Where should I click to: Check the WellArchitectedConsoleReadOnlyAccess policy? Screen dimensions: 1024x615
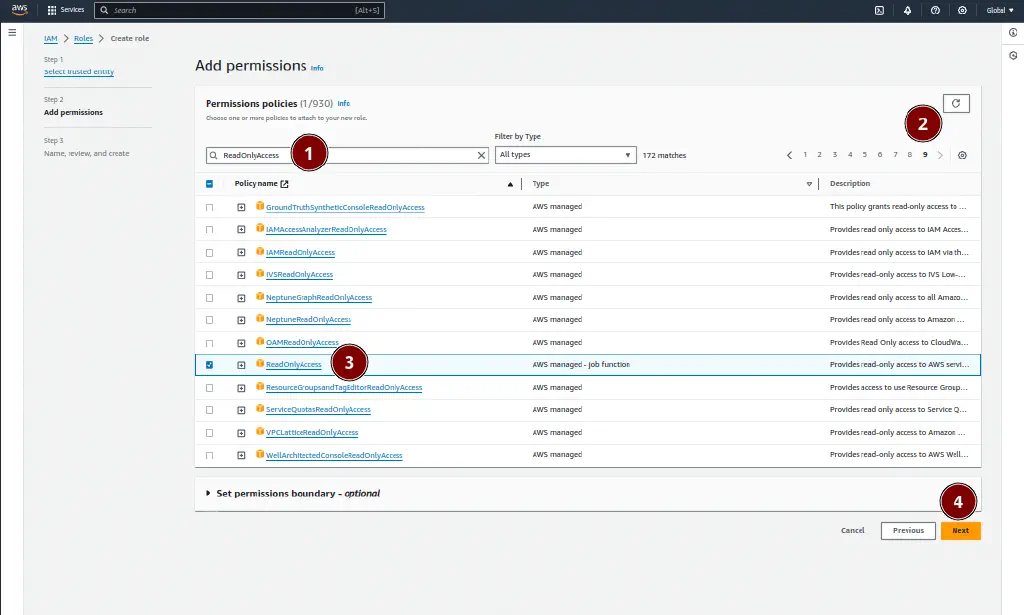pos(209,455)
